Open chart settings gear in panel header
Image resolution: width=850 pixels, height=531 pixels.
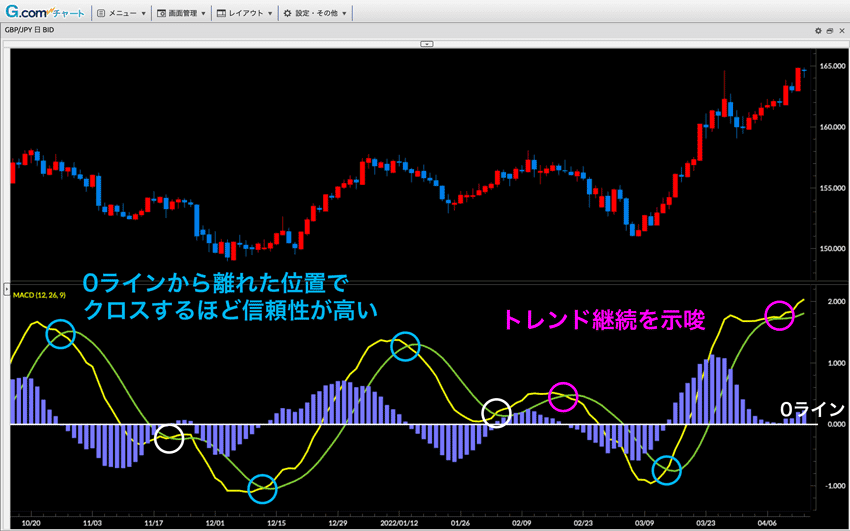point(816,32)
